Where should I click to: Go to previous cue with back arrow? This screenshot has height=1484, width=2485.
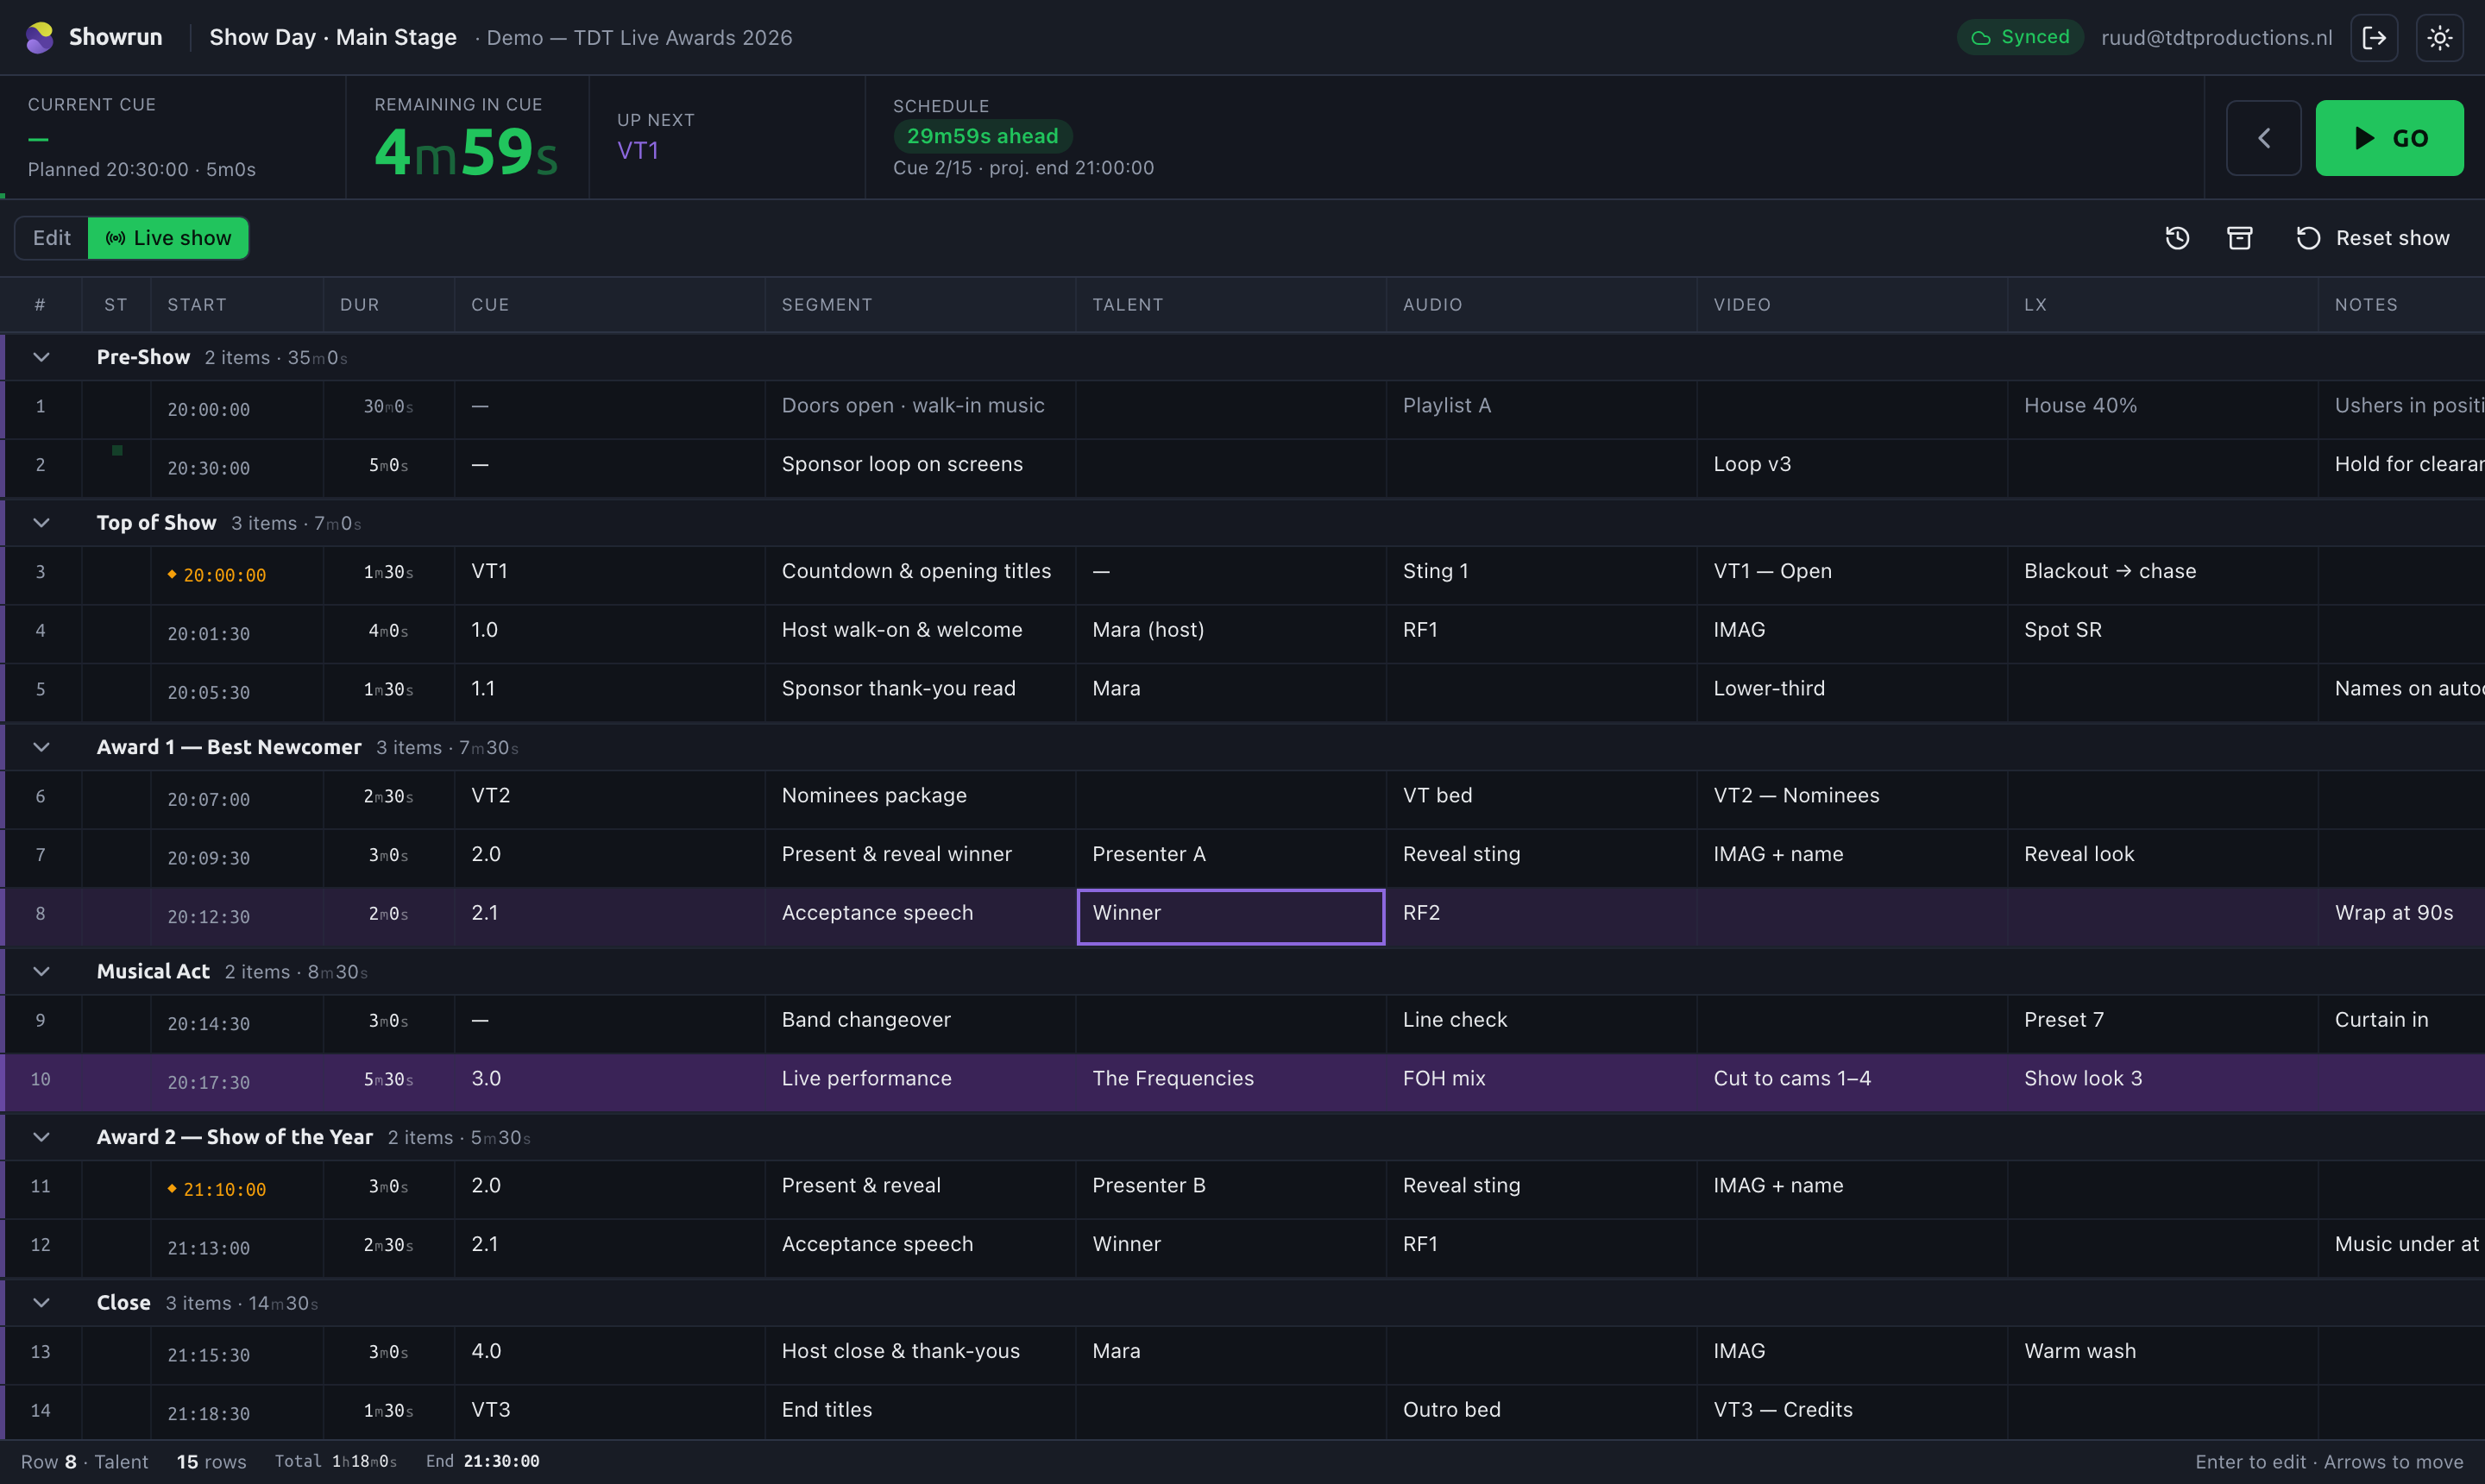point(2264,138)
